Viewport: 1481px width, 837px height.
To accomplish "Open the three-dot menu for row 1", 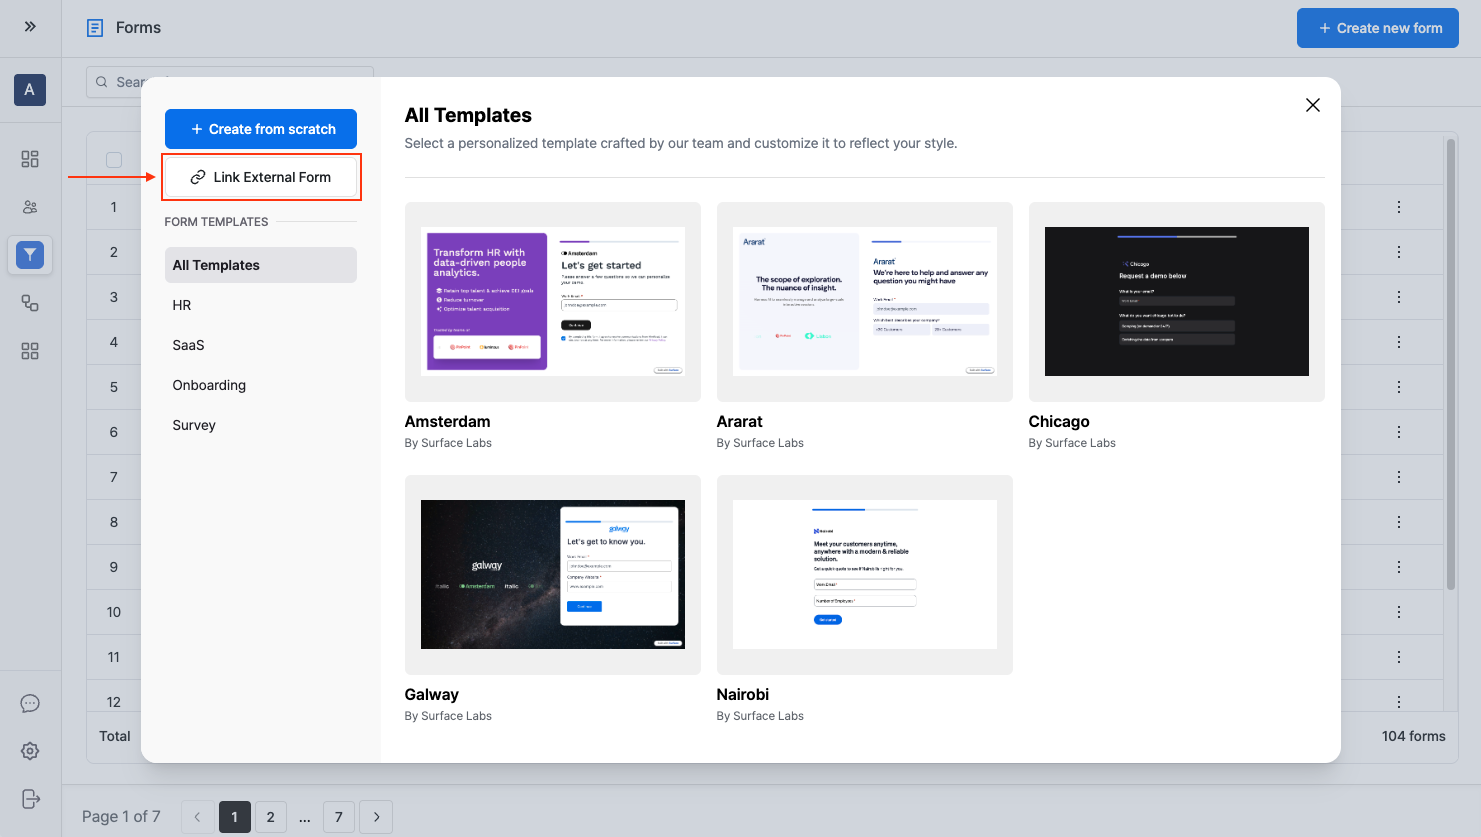I will (1398, 207).
